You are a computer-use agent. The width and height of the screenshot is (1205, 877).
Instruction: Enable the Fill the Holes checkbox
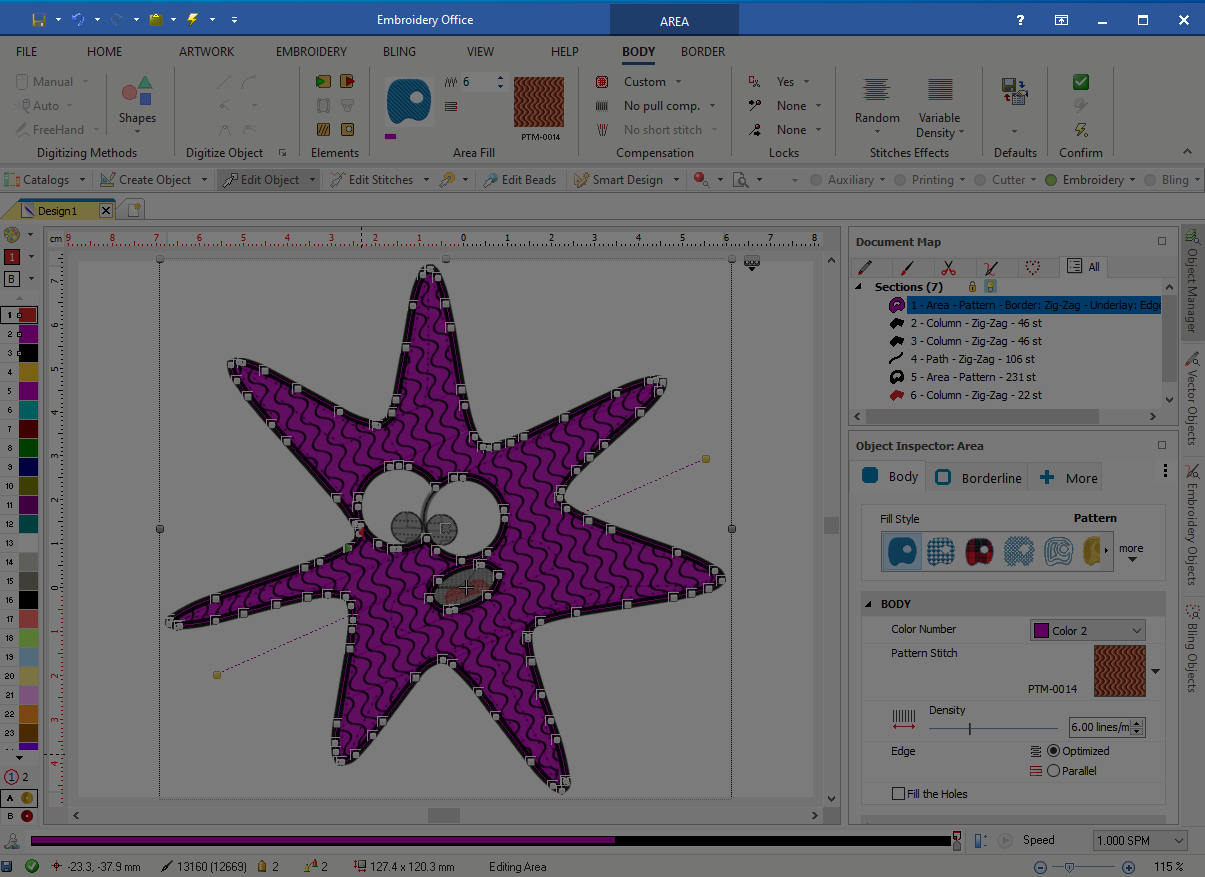[898, 794]
